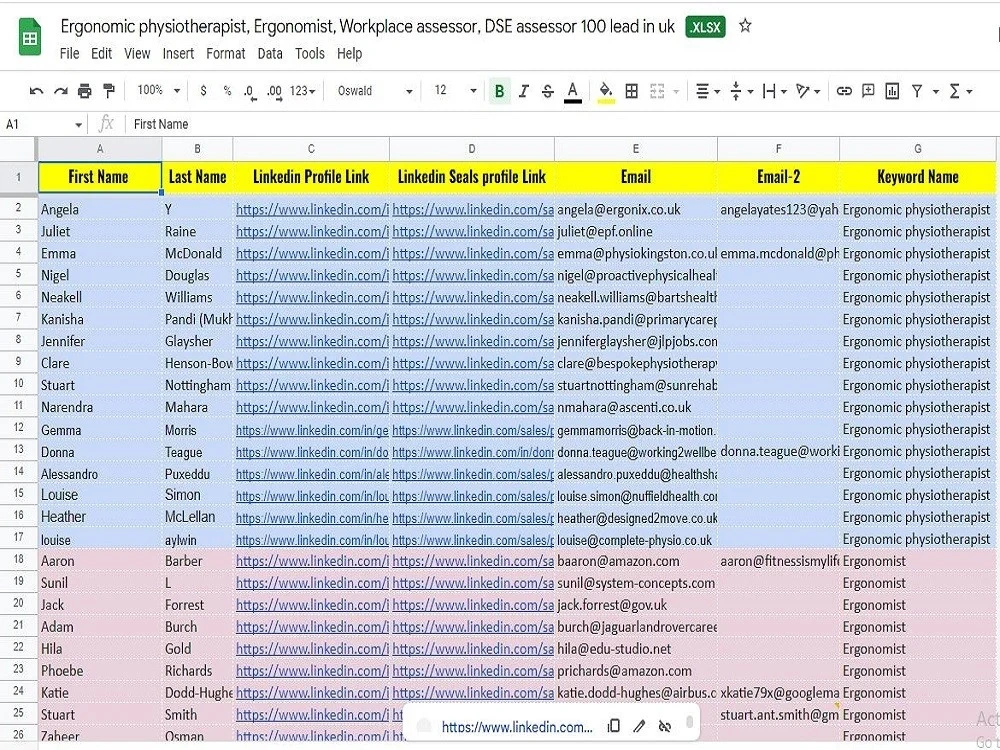This screenshot has width=1000, height=750.
Task: Edit link pencil icon in popup
Action: tap(639, 726)
